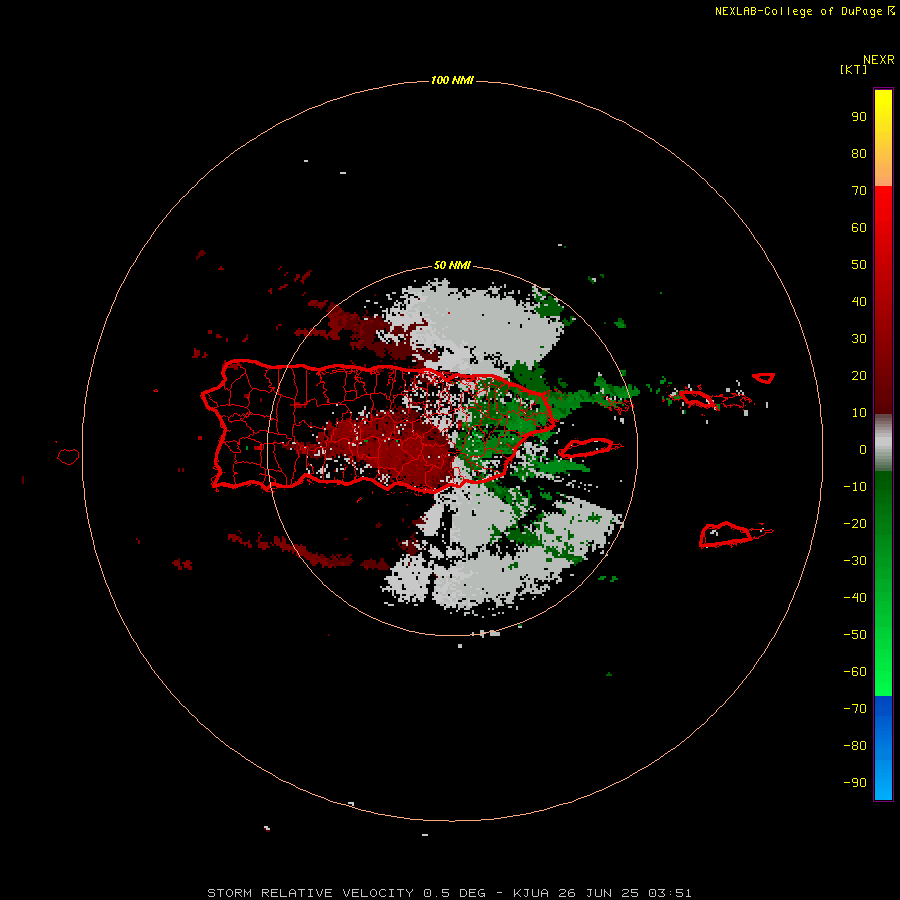Click the 60 label above 50 on scale
The width and height of the screenshot is (900, 900).
[859, 228]
